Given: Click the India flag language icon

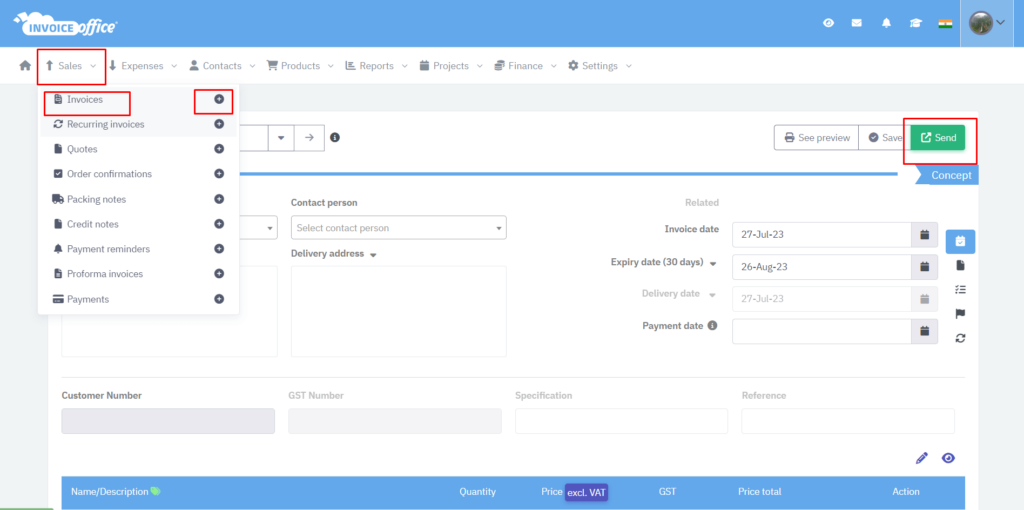Looking at the screenshot, I should pyautogui.click(x=944, y=23).
